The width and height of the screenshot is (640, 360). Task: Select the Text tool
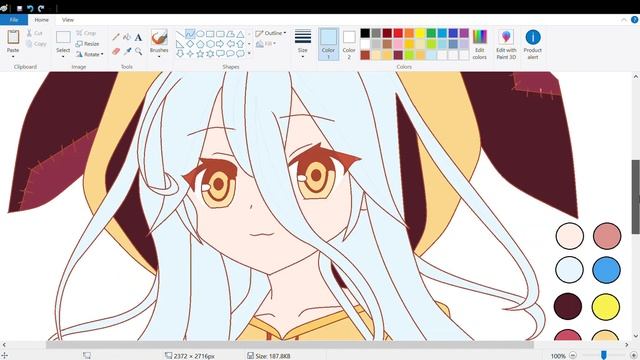(x=138, y=38)
